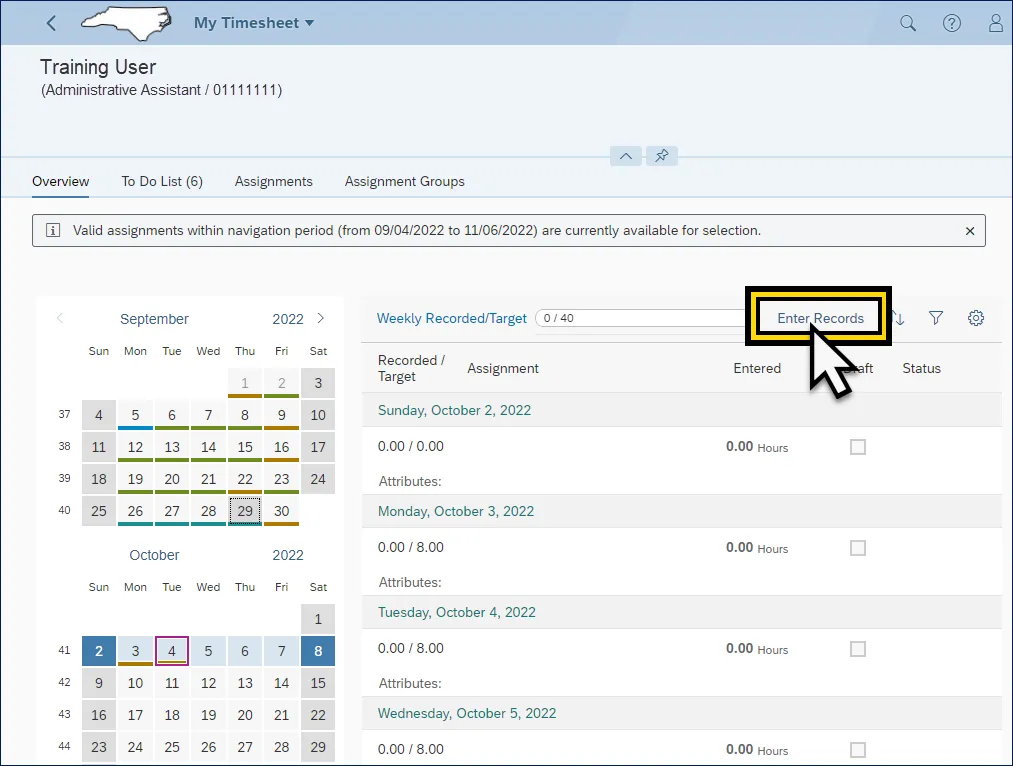This screenshot has width=1013, height=766.
Task: Click the Weekly Recorded/Target progress bar
Action: tap(640, 318)
